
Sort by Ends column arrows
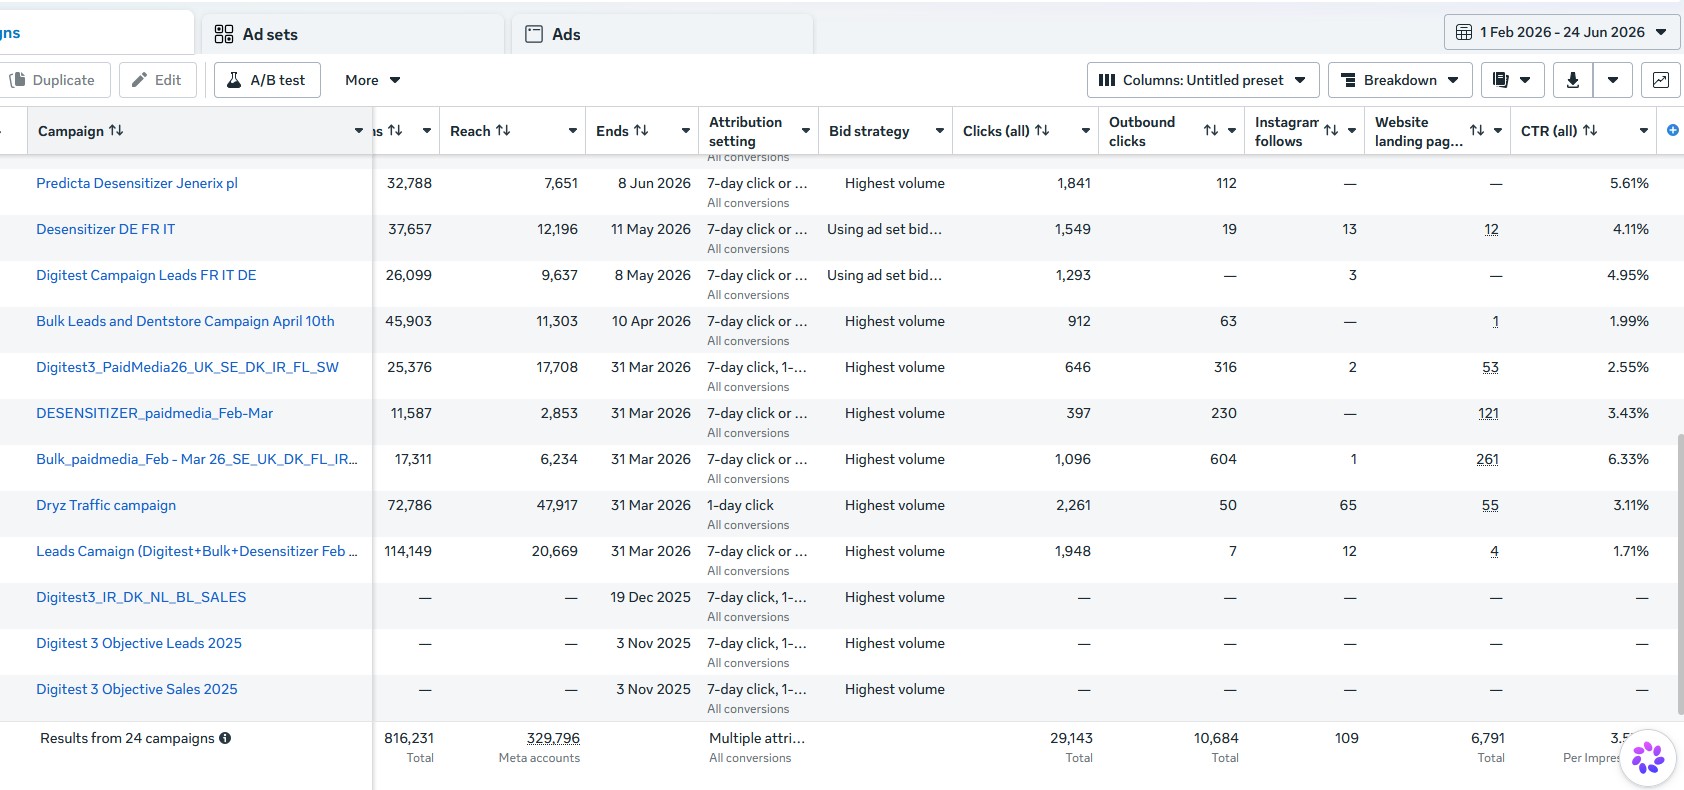(x=641, y=130)
